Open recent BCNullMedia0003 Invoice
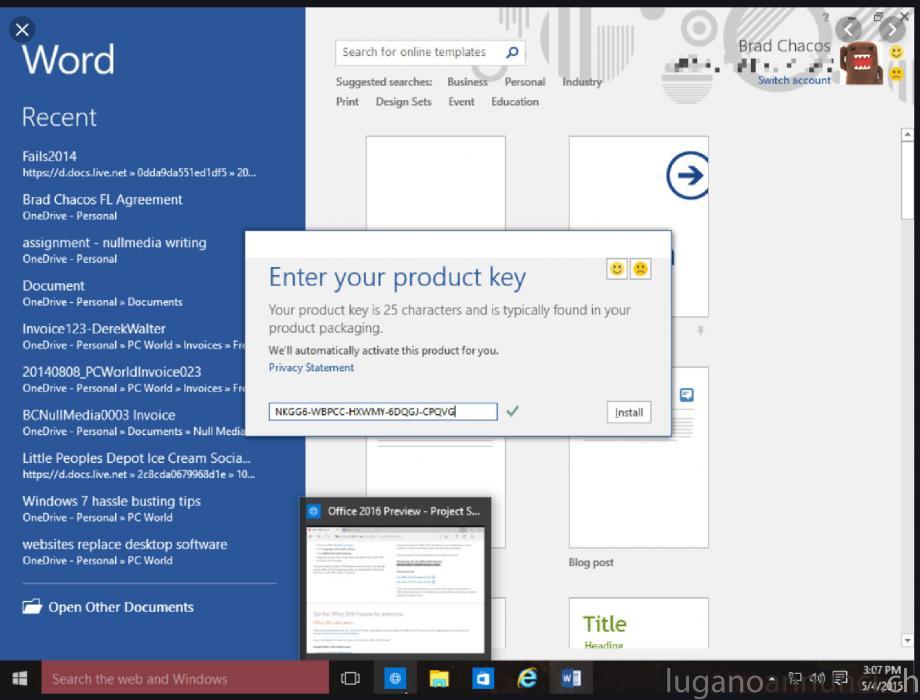Viewport: 920px width, 700px height. tap(134, 422)
